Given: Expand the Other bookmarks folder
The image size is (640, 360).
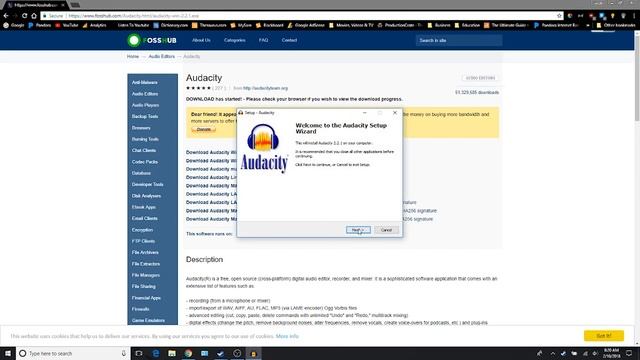Looking at the screenshot, I should [x=616, y=25].
